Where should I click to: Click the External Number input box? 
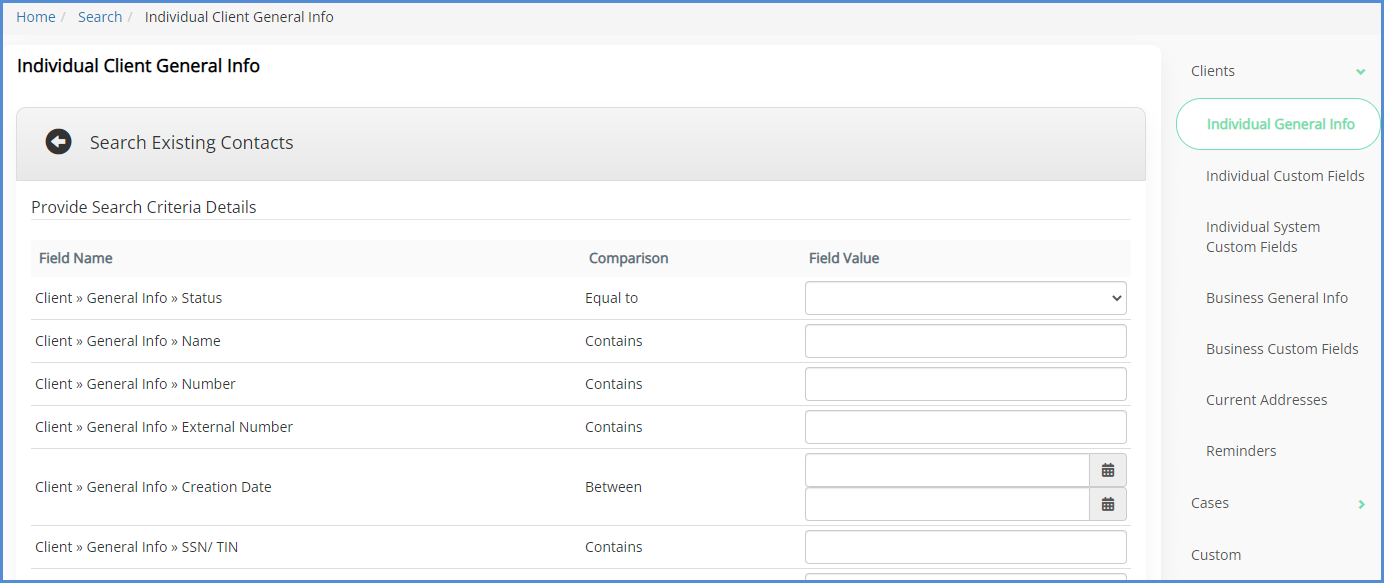(965, 427)
